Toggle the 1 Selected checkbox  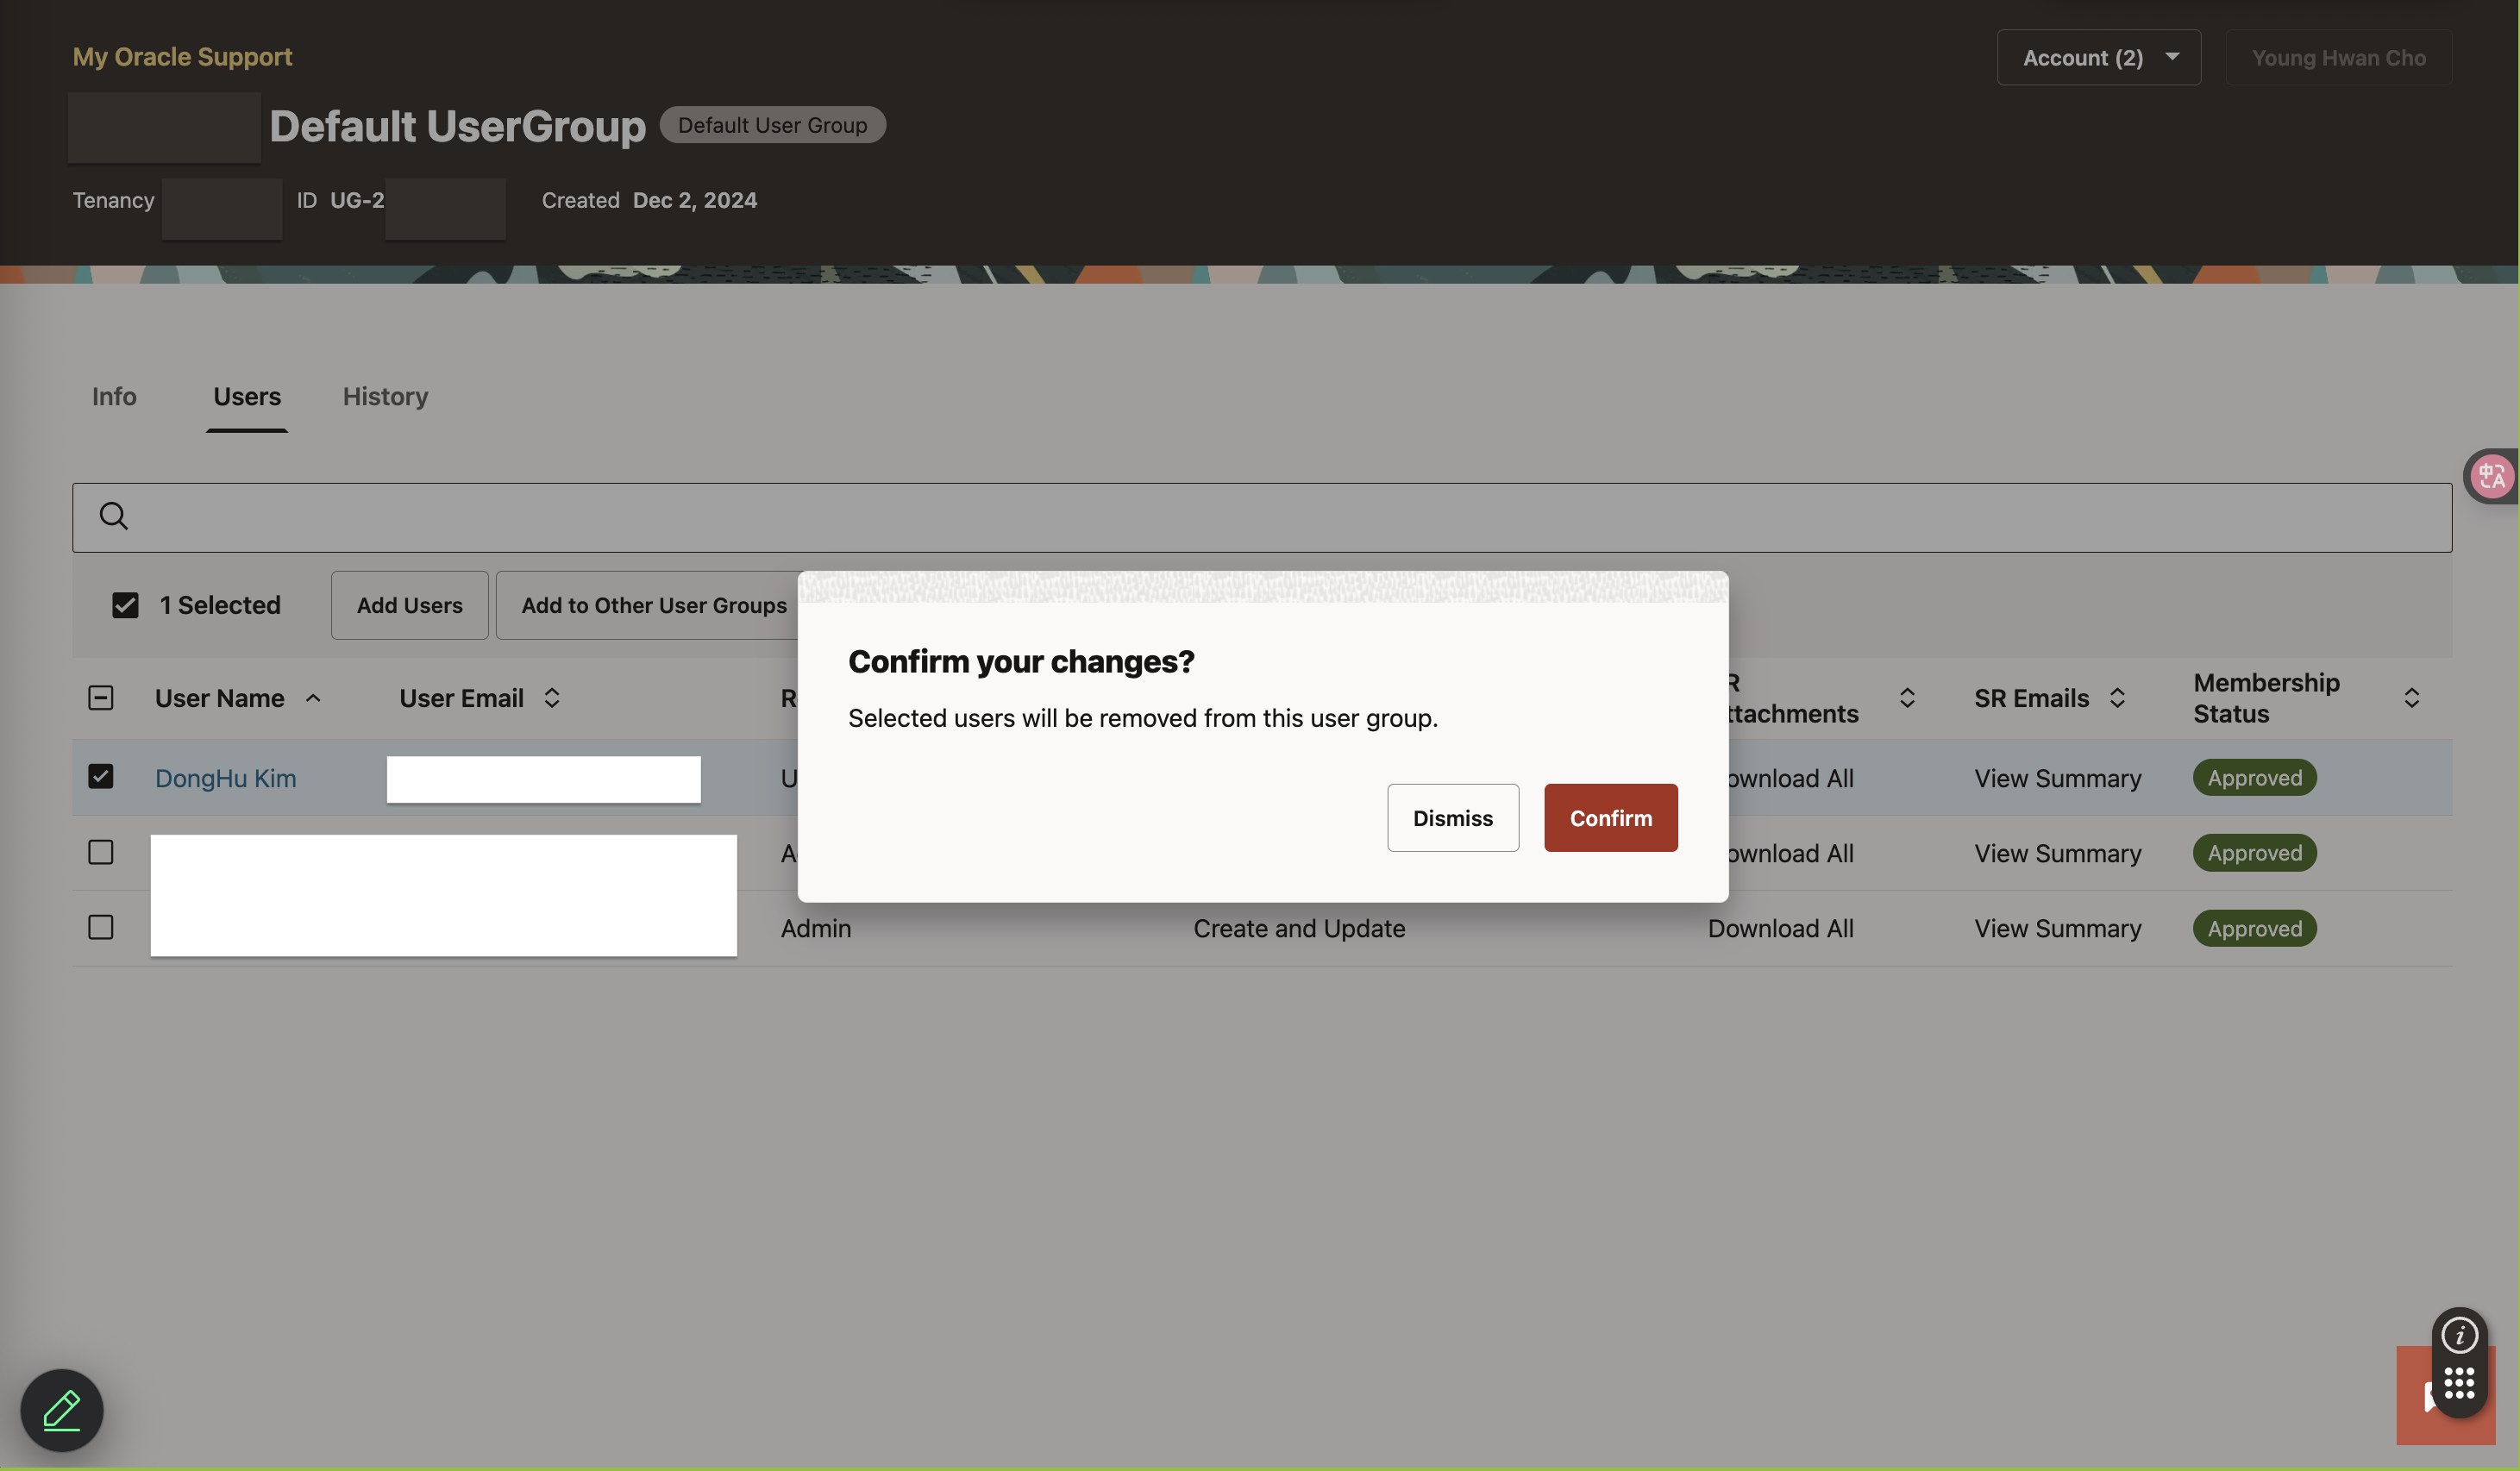point(125,605)
